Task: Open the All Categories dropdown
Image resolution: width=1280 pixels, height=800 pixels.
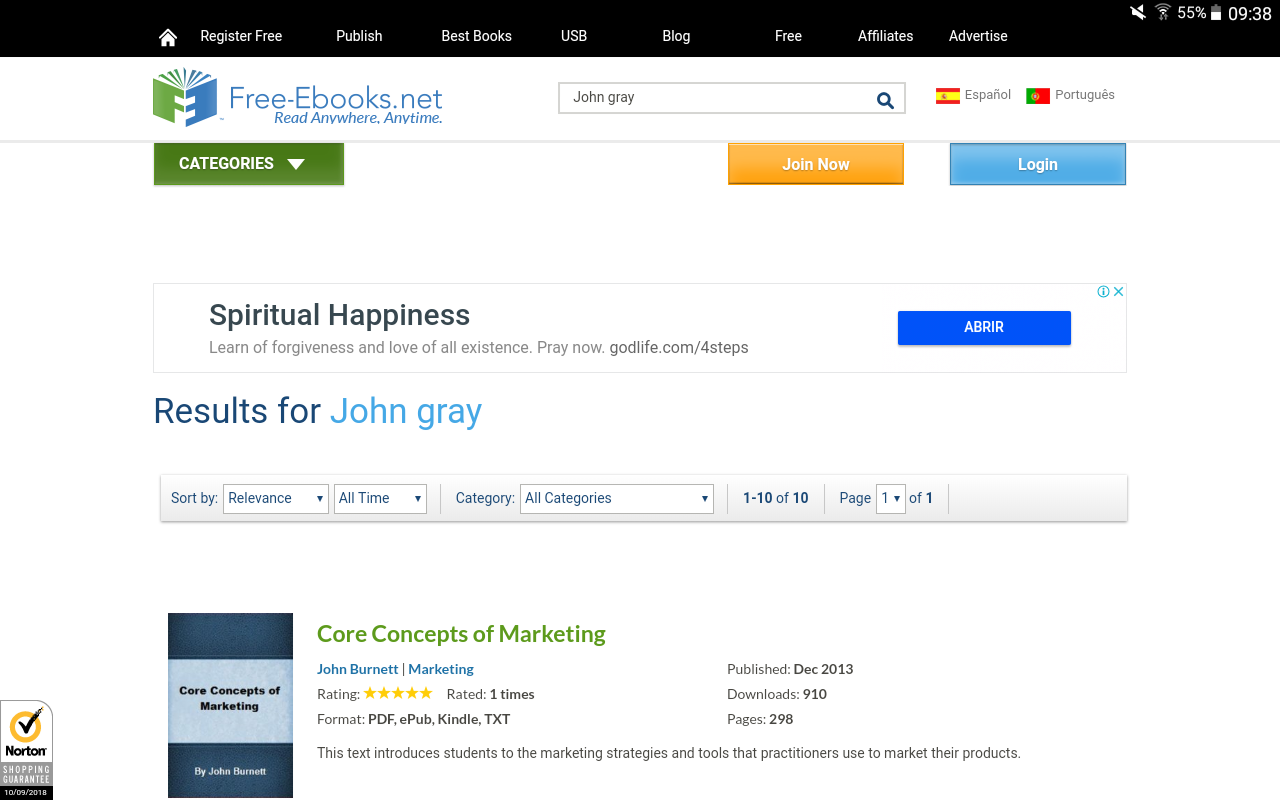Action: (x=616, y=498)
